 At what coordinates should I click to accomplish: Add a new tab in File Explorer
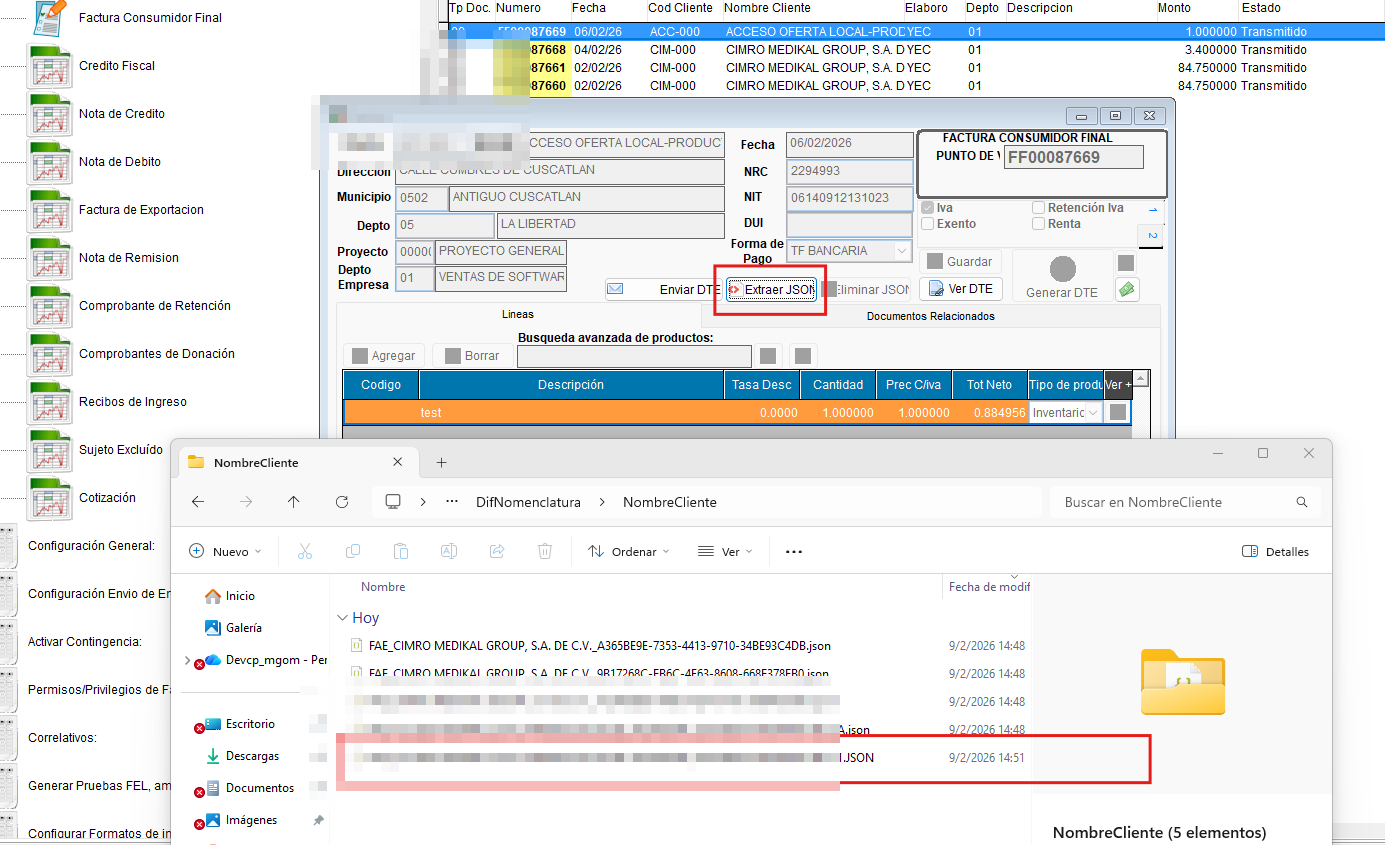(441, 463)
